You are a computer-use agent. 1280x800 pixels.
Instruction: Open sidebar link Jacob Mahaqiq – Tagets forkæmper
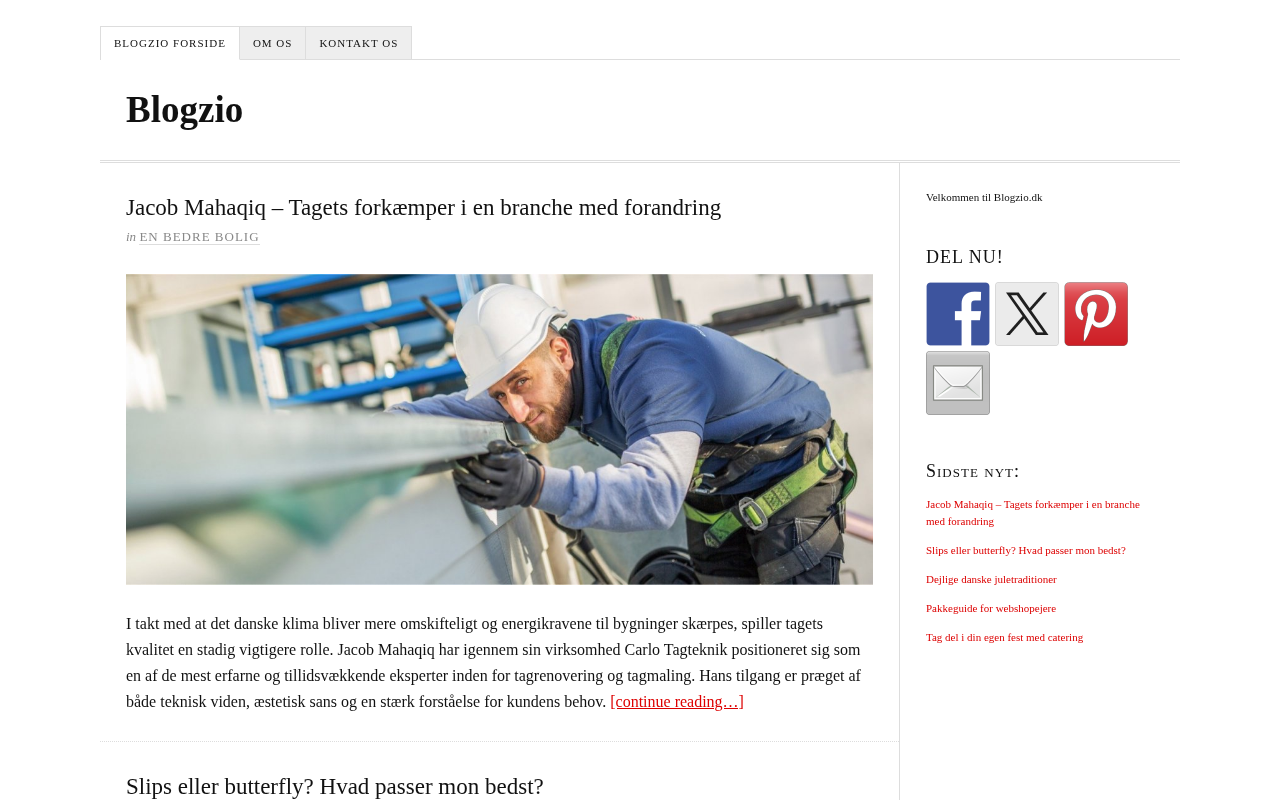point(1033,512)
